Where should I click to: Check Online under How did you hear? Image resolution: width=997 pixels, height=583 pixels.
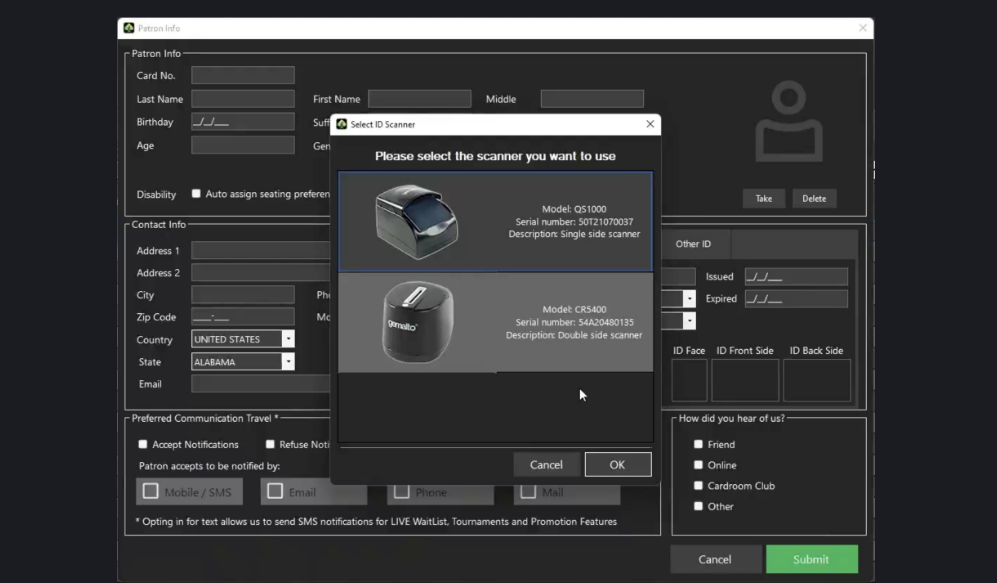698,465
